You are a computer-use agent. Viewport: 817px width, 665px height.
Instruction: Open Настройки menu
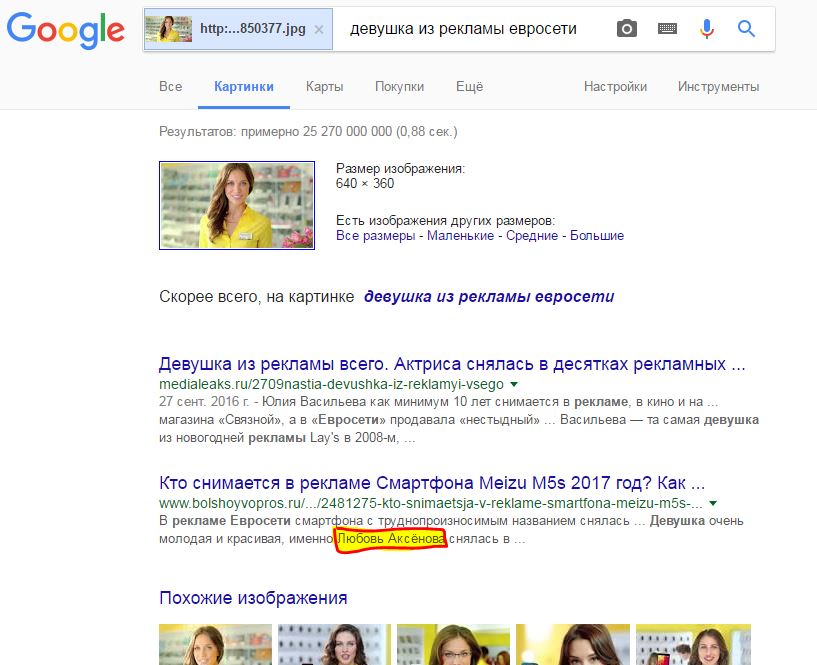[x=615, y=87]
